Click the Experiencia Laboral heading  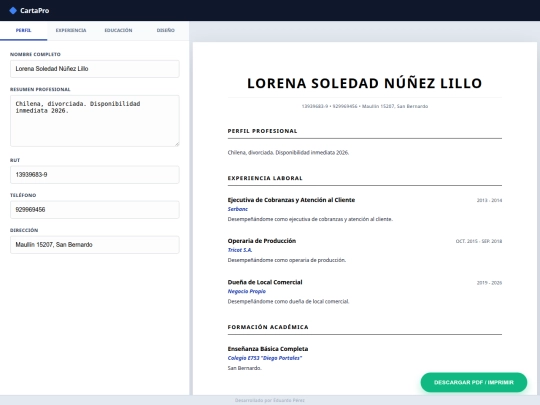265,178
